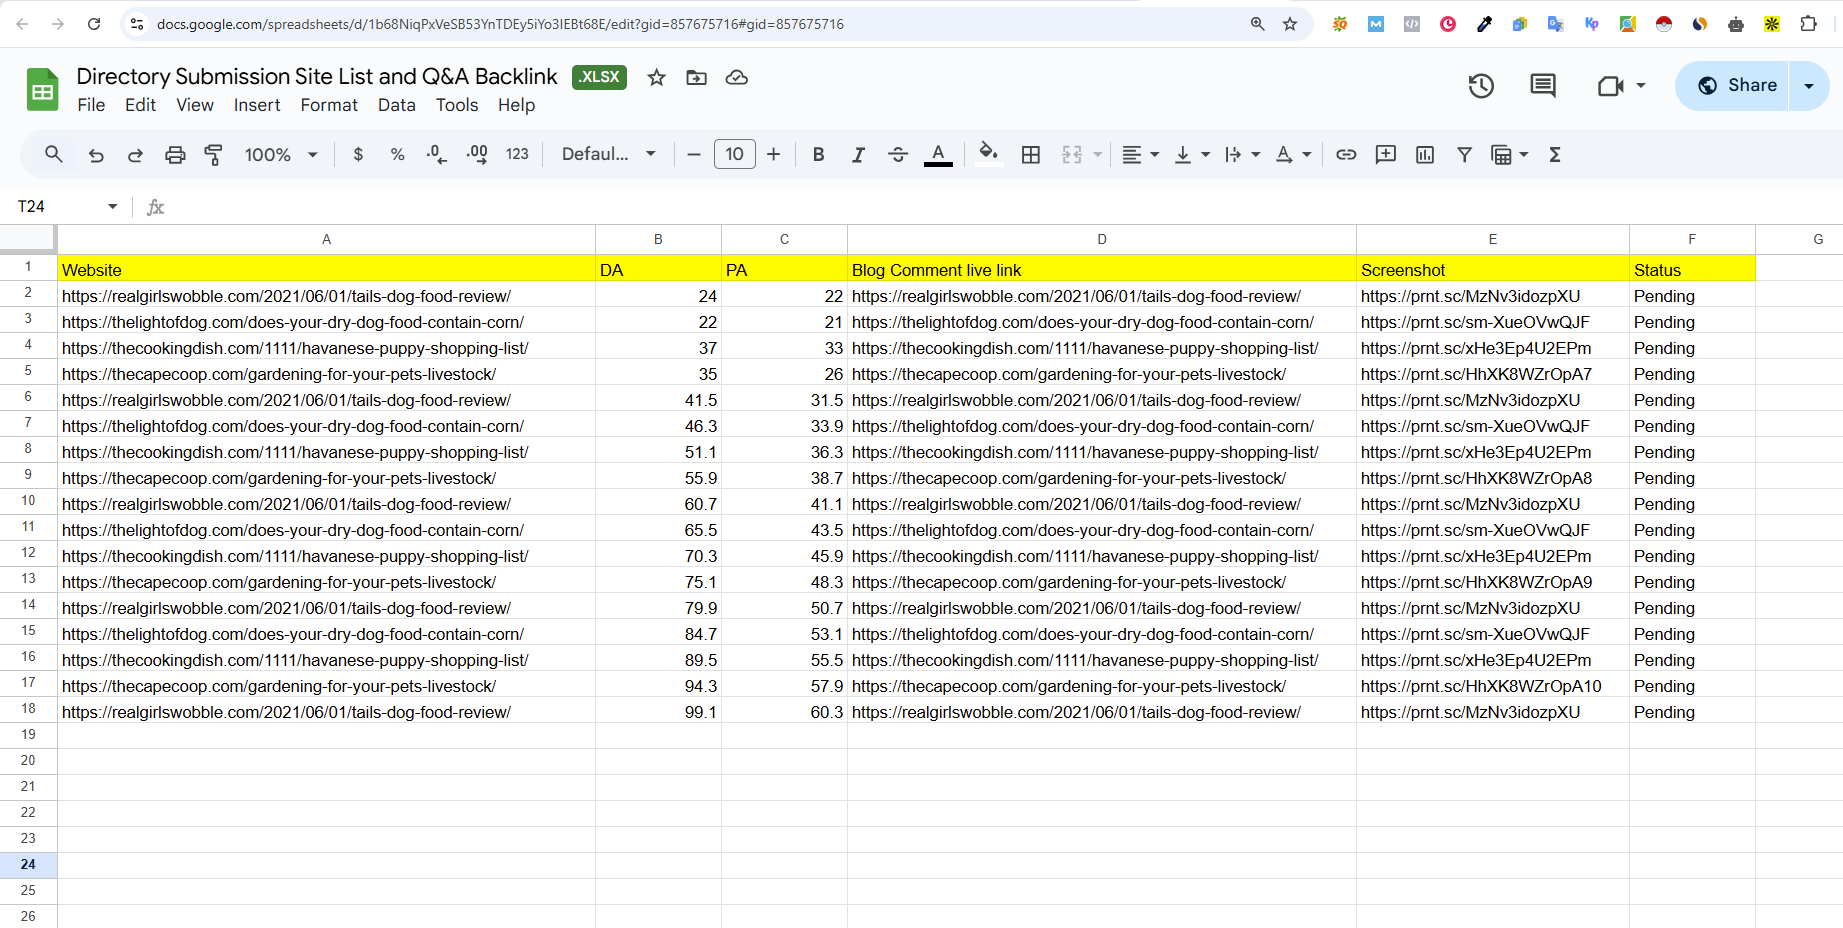Open fill color bucket picker
Screen dimensions: 1843x928
(x=988, y=153)
